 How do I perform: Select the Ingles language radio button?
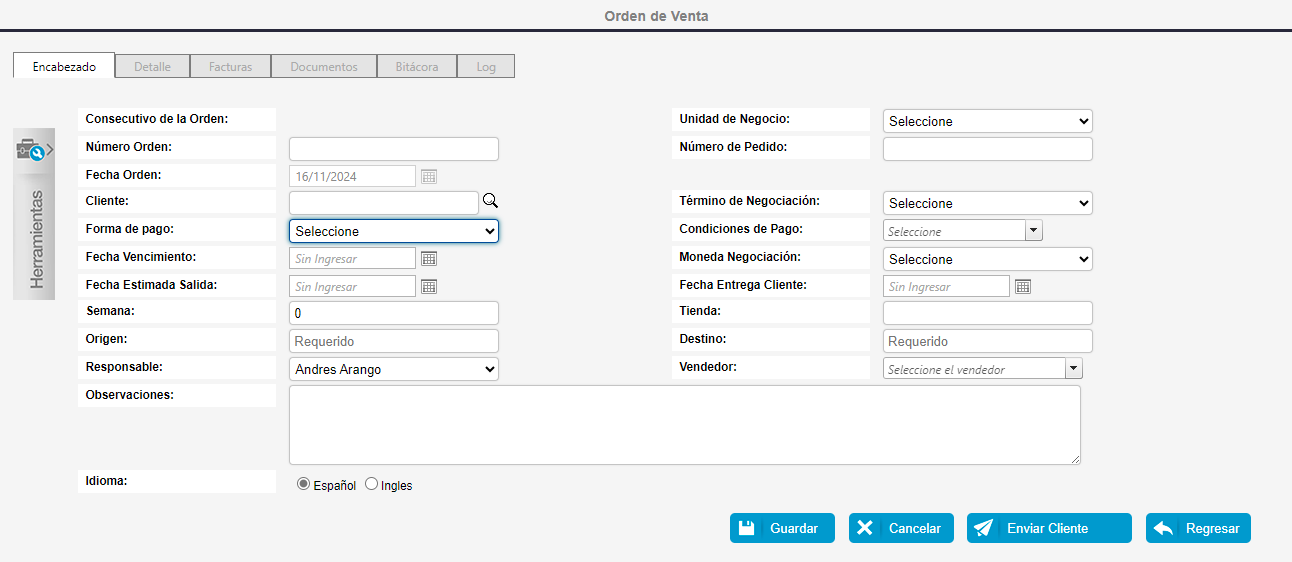coord(372,484)
